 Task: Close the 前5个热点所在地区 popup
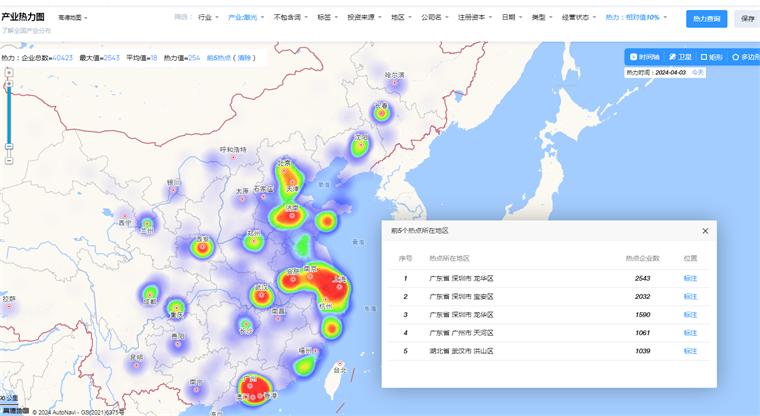pyautogui.click(x=704, y=231)
